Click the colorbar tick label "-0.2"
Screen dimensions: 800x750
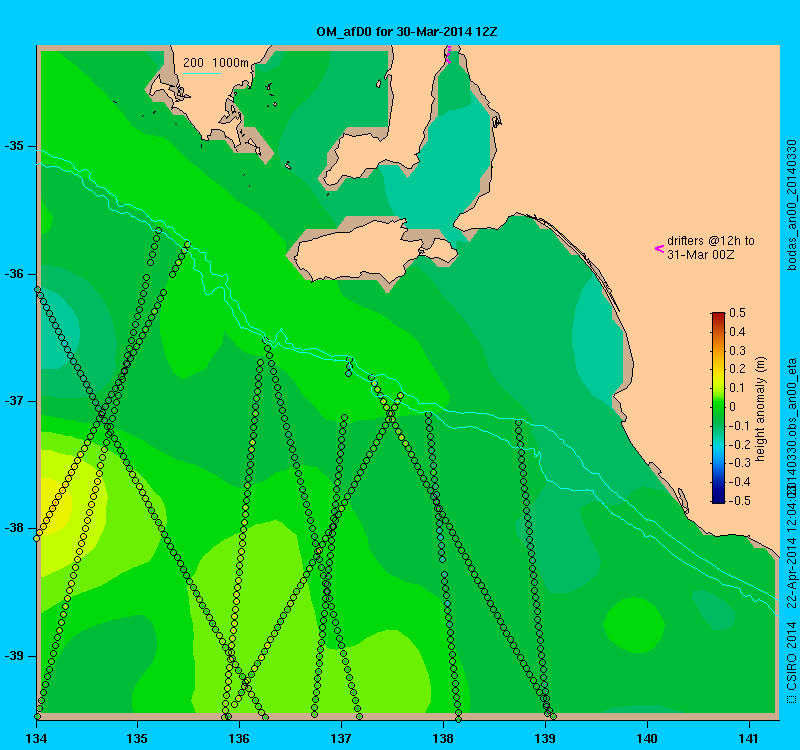coord(739,444)
